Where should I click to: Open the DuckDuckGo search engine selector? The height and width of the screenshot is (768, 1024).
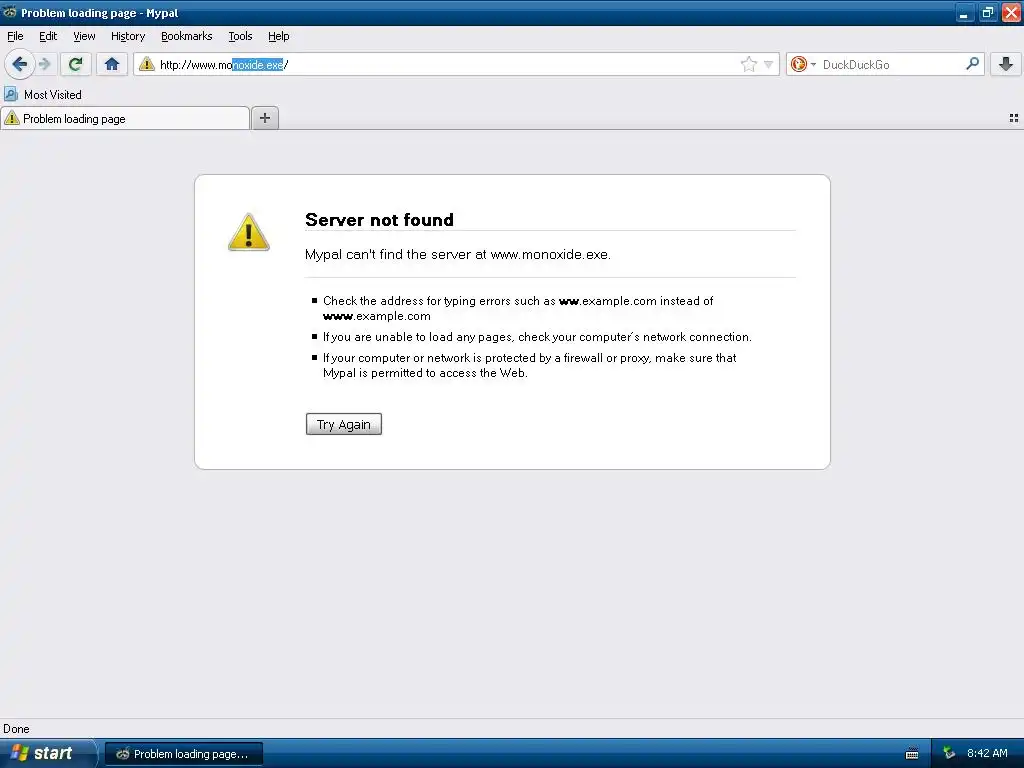coord(803,64)
